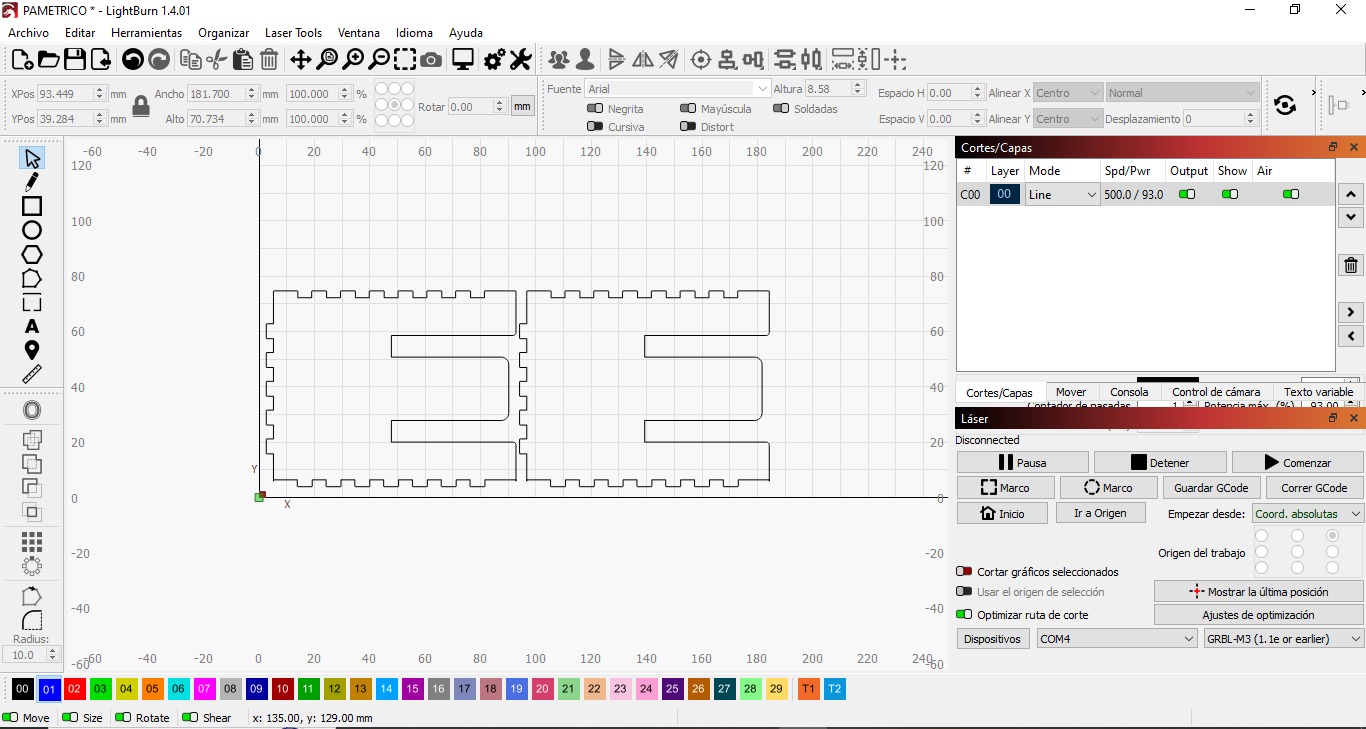Toggle Optimizar ruta de corte

pos(964,615)
